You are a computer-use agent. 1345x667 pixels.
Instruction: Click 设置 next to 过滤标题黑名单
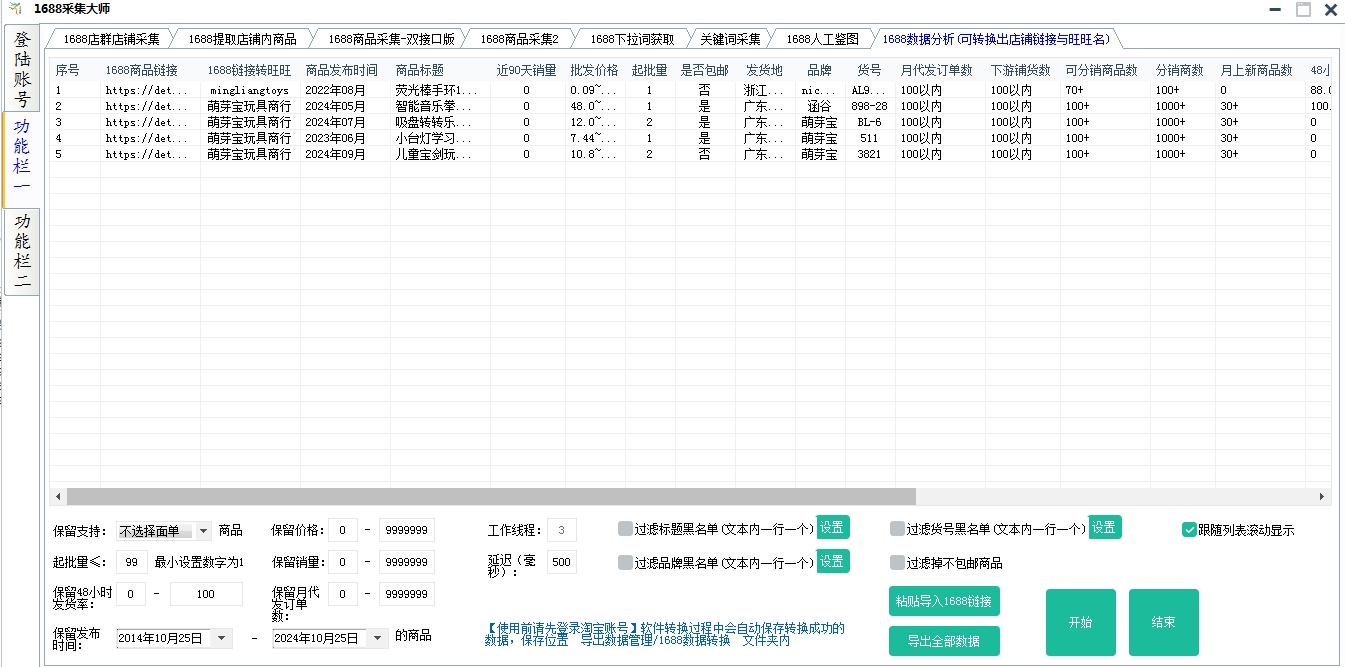tap(833, 528)
